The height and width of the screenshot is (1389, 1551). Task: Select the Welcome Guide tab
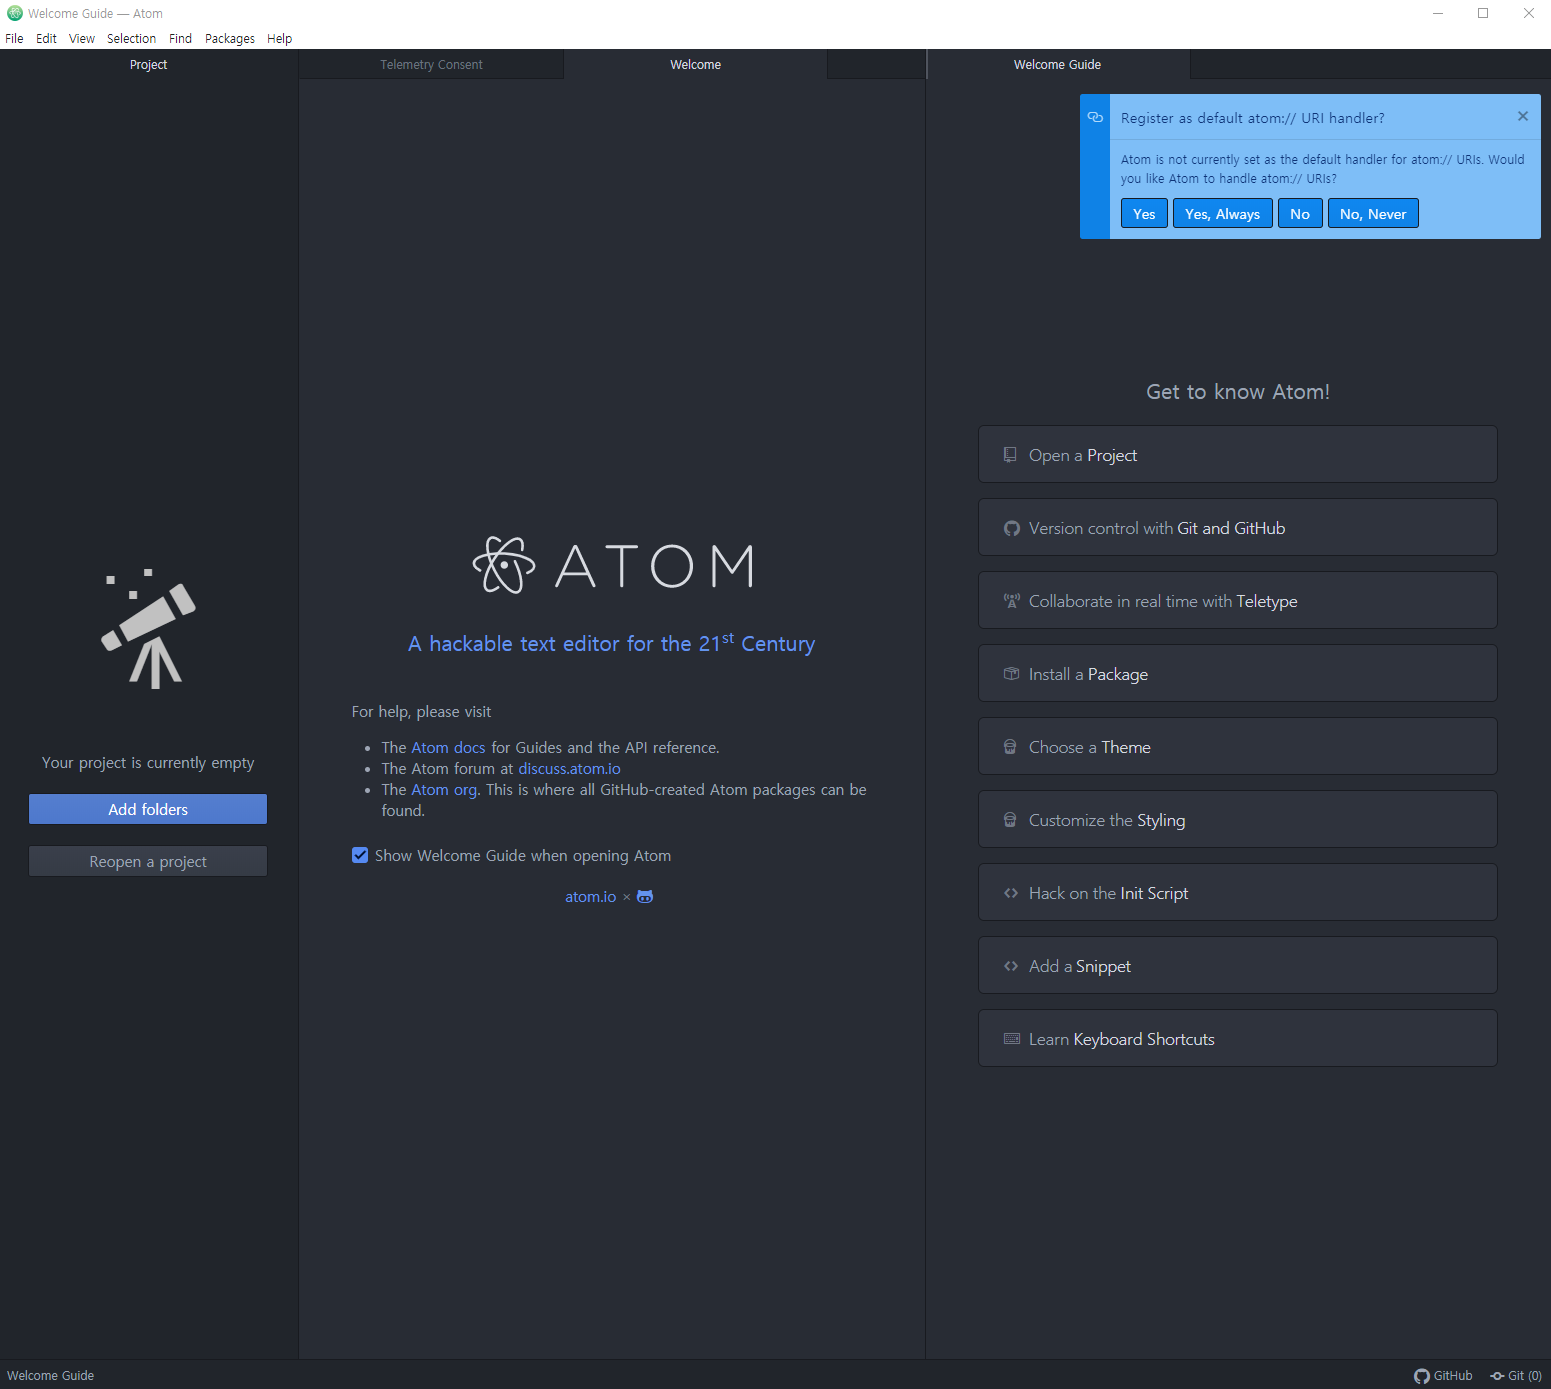(1057, 65)
